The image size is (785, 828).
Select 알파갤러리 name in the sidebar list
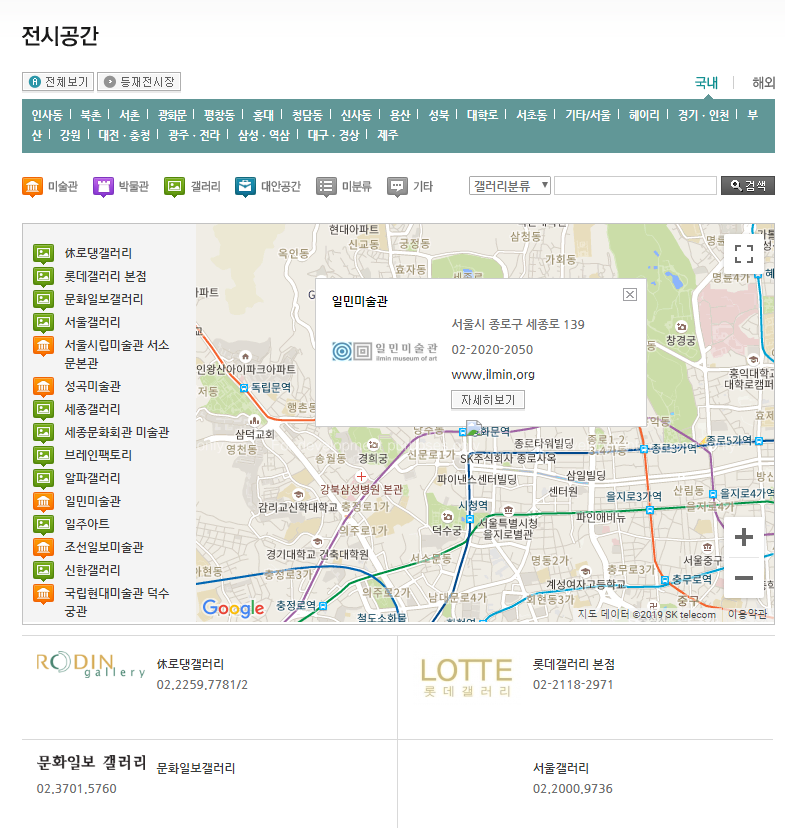click(x=92, y=478)
